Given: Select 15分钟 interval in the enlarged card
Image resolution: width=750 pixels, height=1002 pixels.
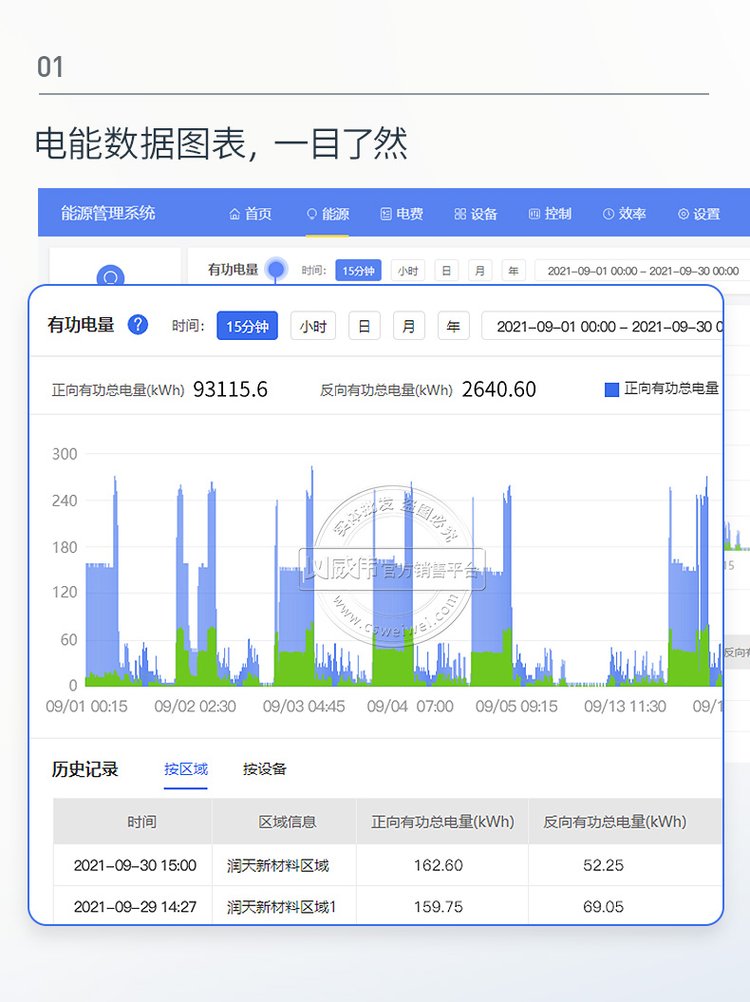Looking at the screenshot, I should (247, 326).
